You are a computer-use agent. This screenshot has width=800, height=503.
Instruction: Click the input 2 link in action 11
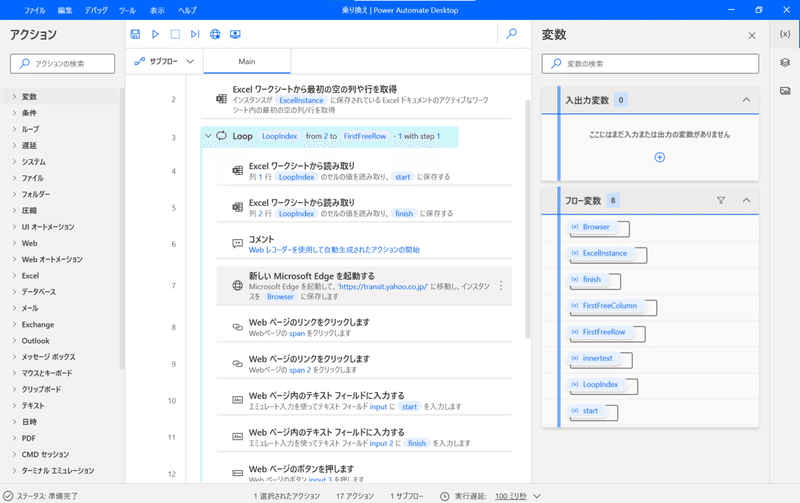click(x=381, y=443)
